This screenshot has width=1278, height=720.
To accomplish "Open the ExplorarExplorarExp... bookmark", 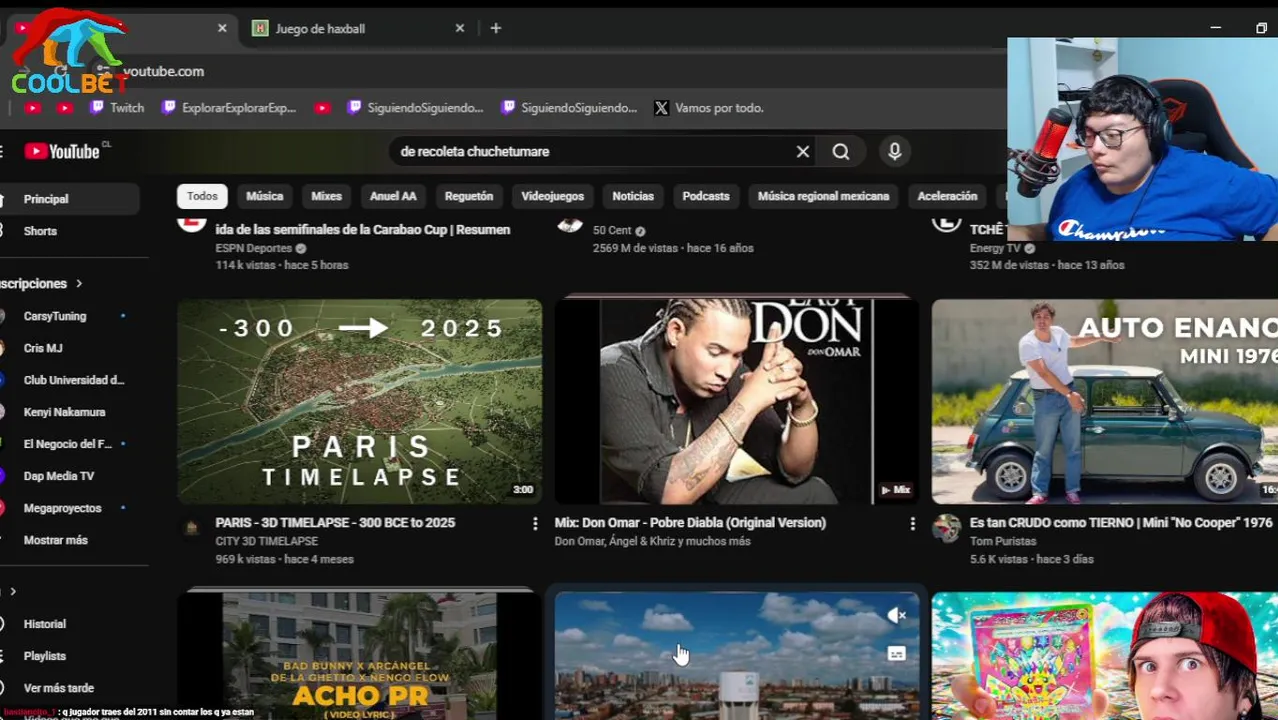I will coord(229,108).
